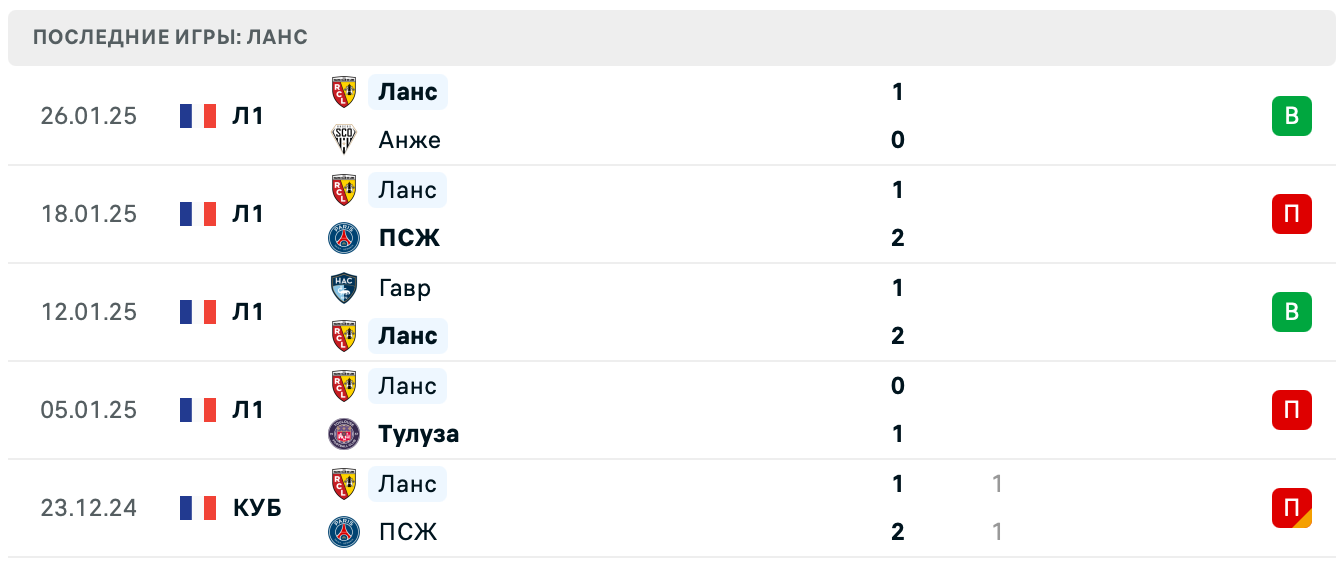Click PSG crest in 23.12.24 cup match
This screenshot has width=1344, height=570.
[344, 532]
